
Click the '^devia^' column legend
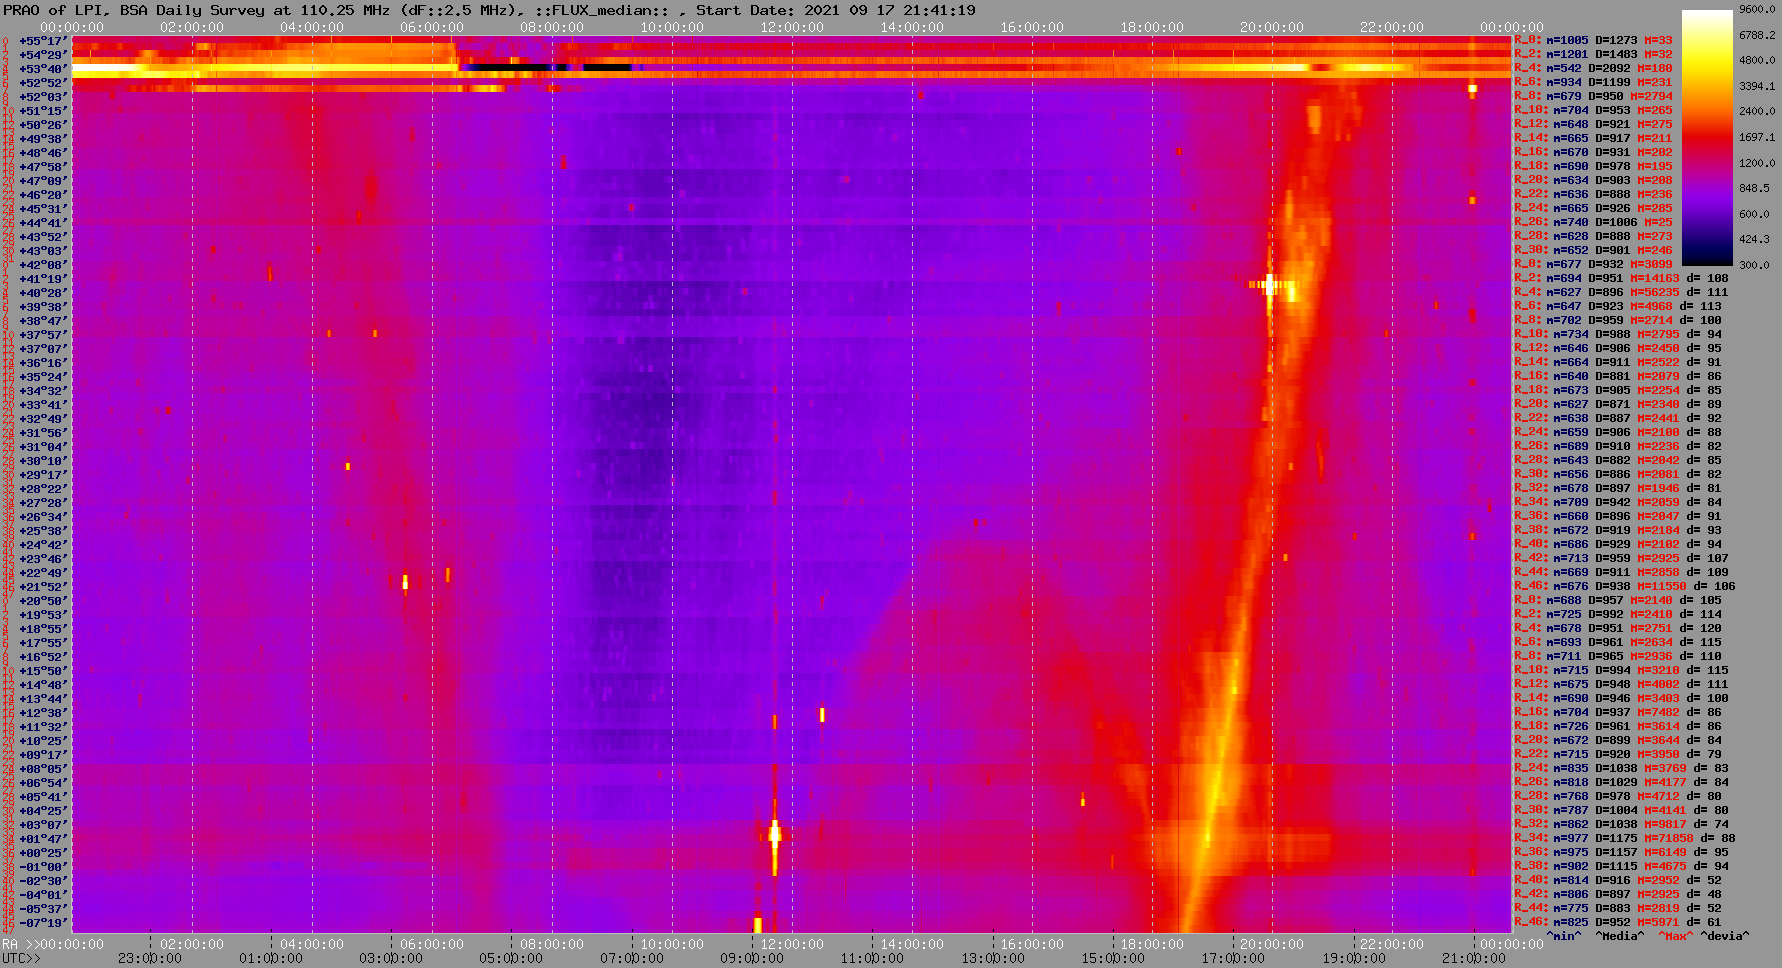coord(1726,937)
